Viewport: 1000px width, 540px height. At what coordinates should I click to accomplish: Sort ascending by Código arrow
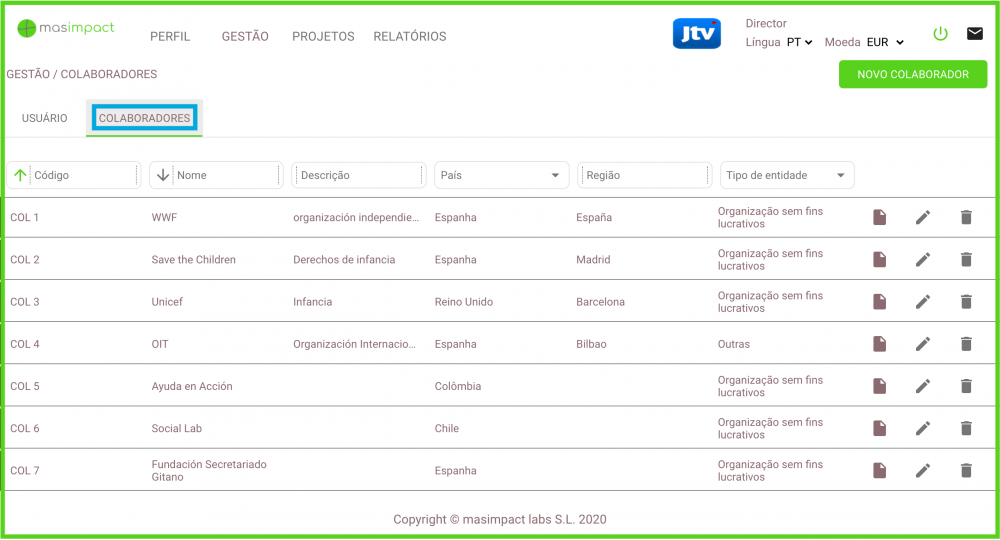point(20,176)
